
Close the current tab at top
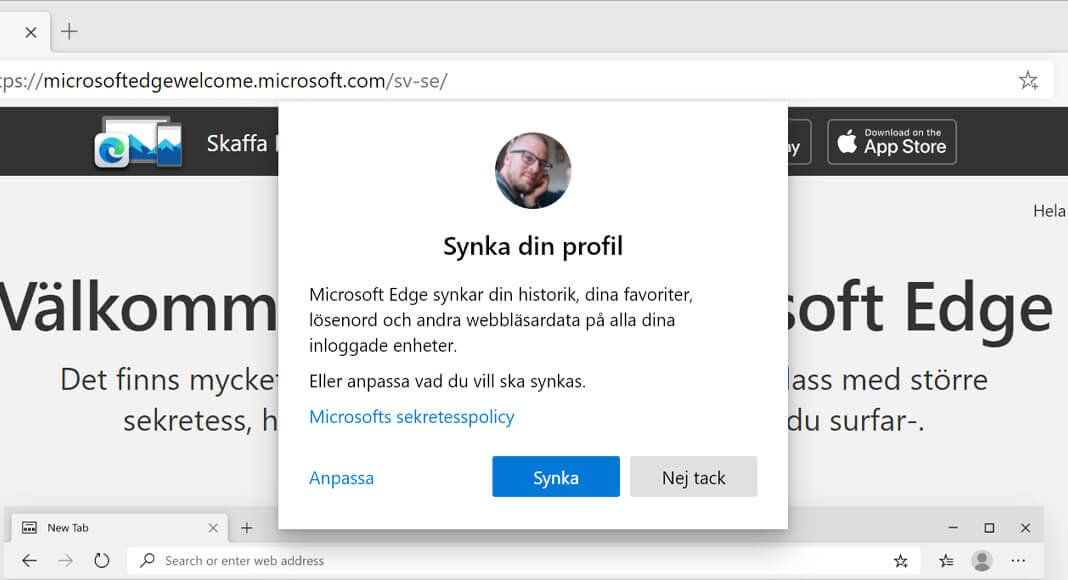(x=31, y=32)
